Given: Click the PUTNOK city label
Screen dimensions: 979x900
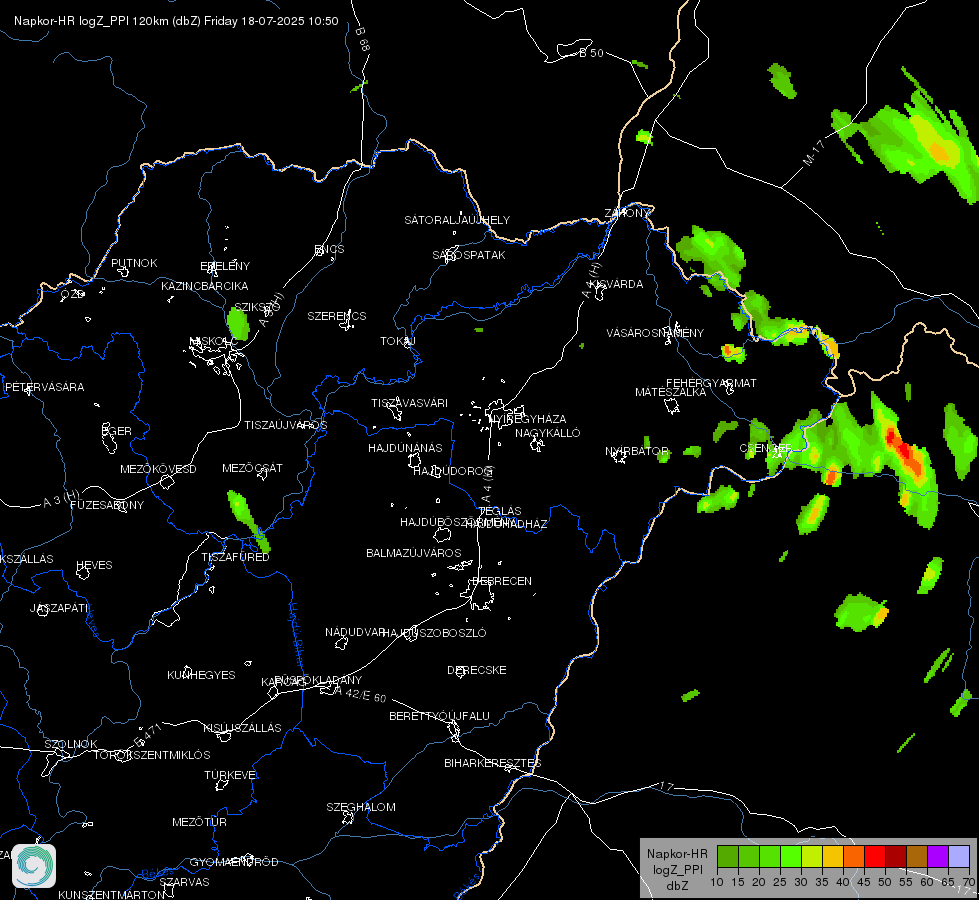Looking at the screenshot, I should point(134,263).
